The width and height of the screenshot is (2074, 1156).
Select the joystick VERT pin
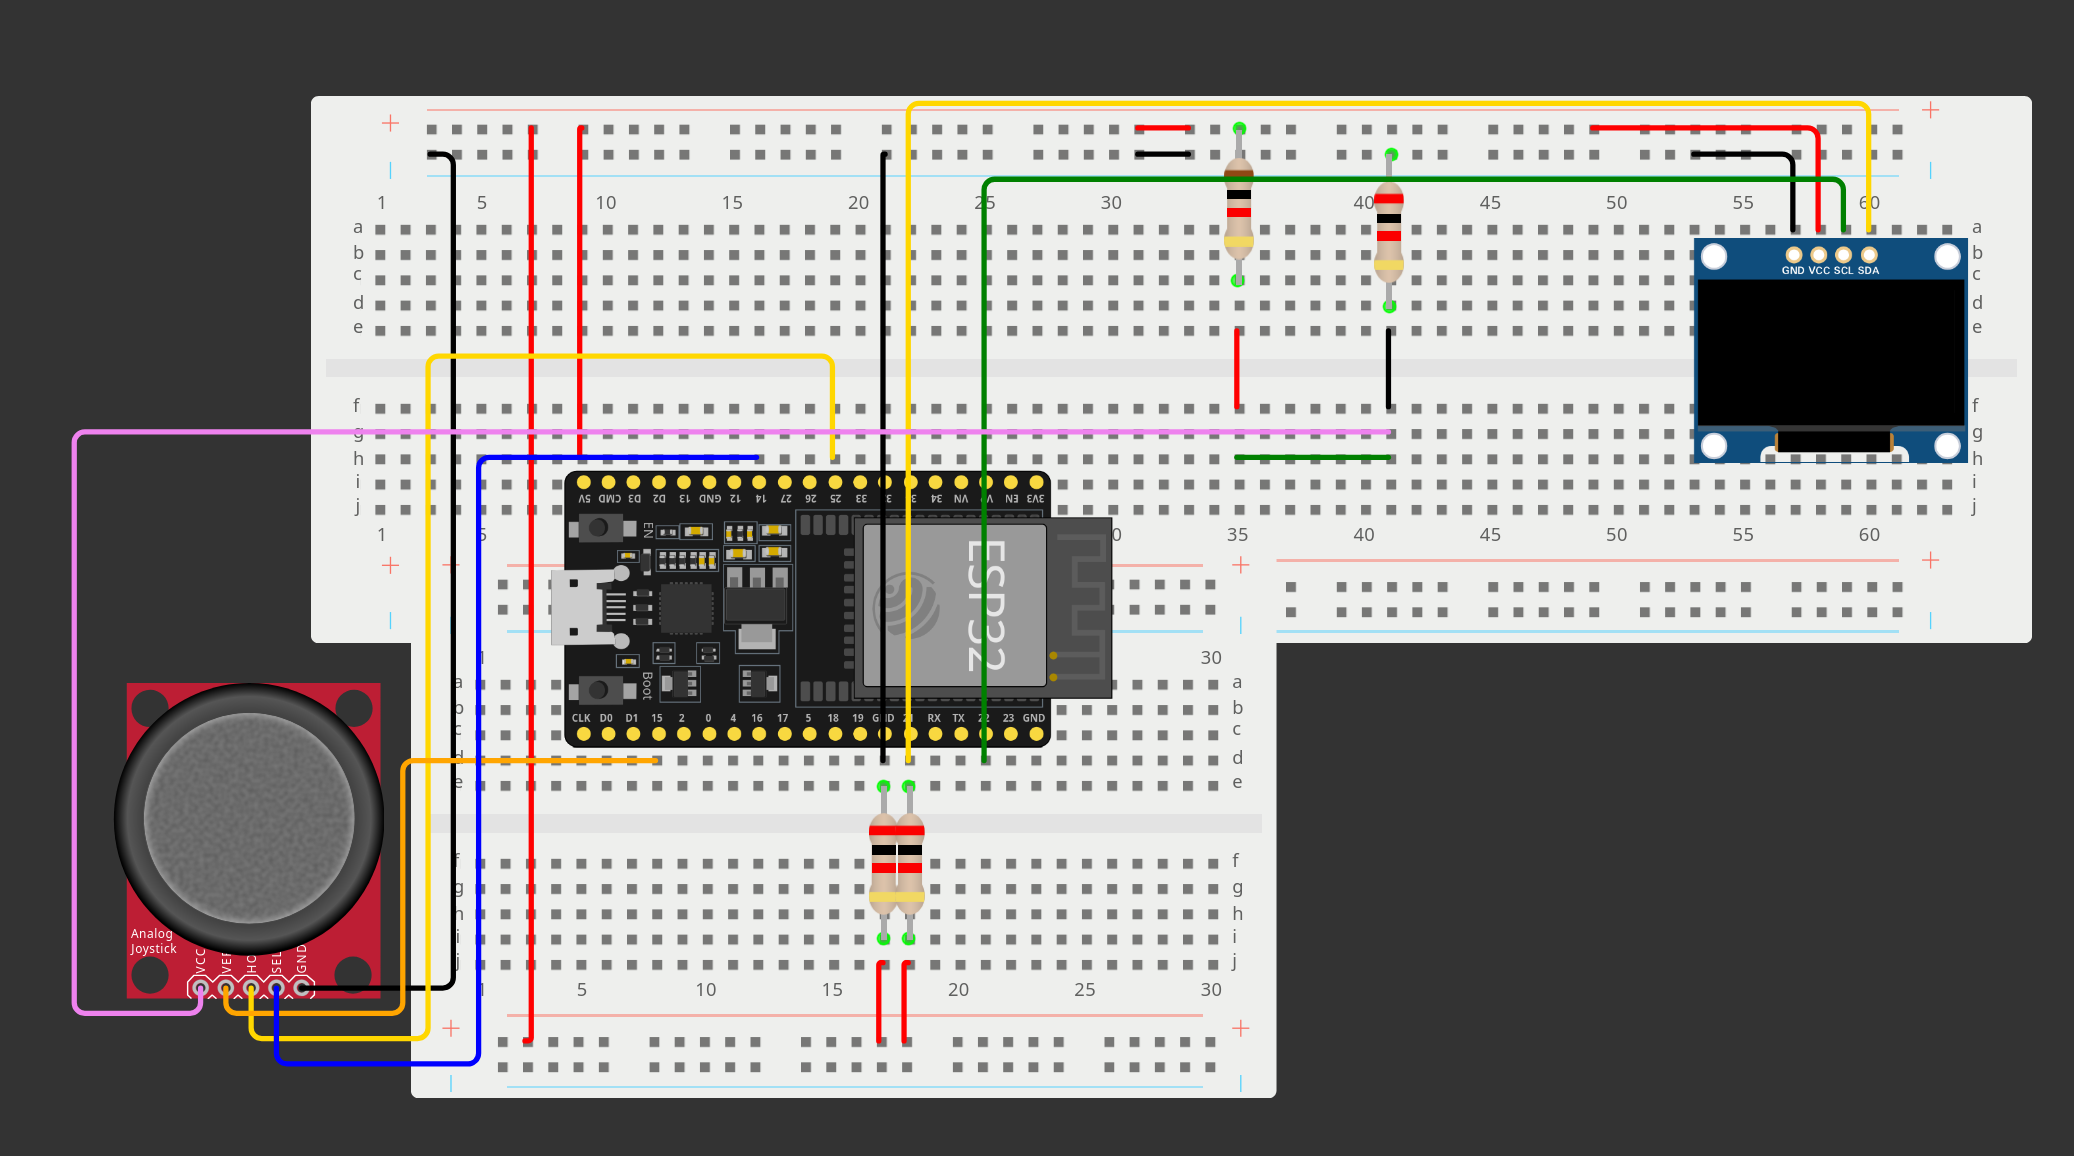[226, 989]
